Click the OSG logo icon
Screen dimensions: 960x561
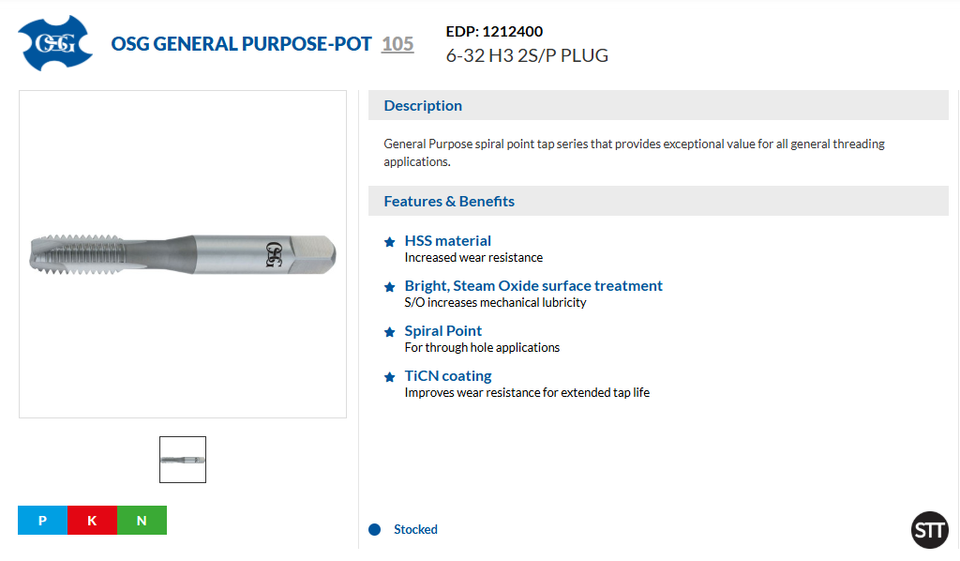coord(56,43)
